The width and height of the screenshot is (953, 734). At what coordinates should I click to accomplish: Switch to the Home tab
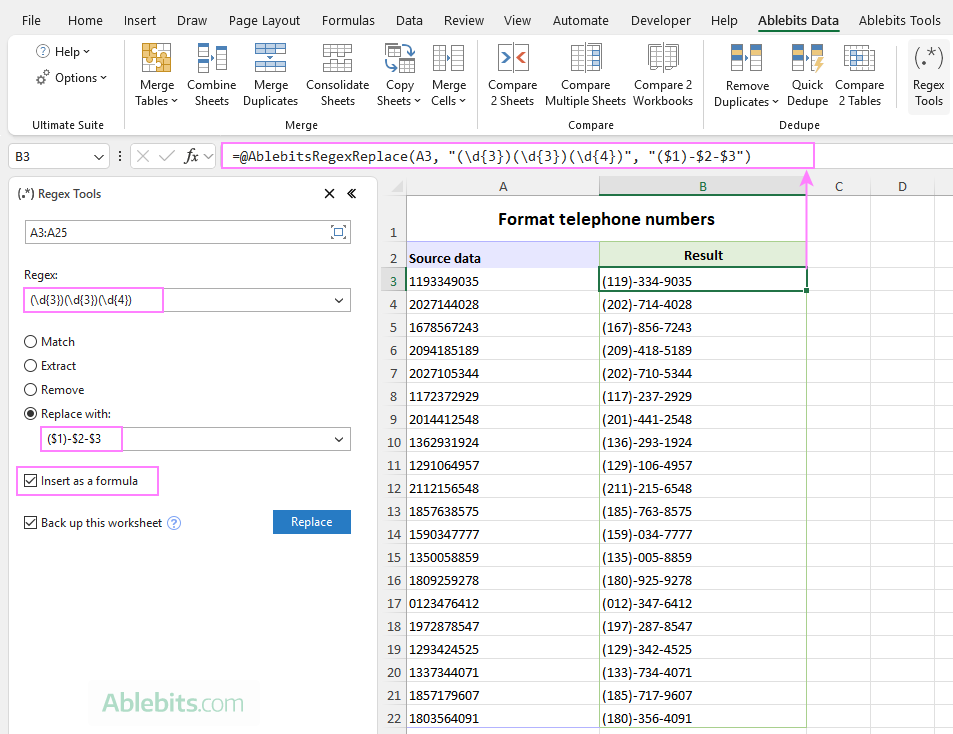[x=85, y=20]
